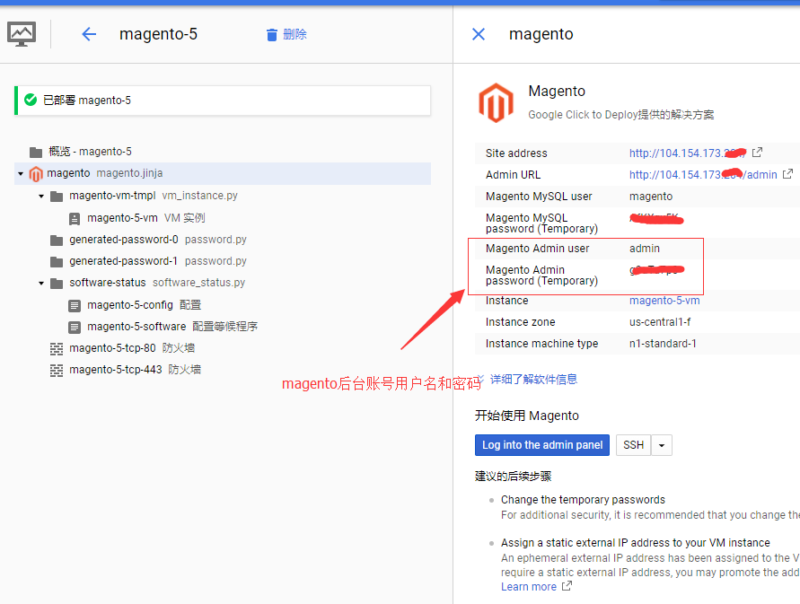The height and width of the screenshot is (604, 800).
Task: Open the Learn more link
Action: [529, 587]
